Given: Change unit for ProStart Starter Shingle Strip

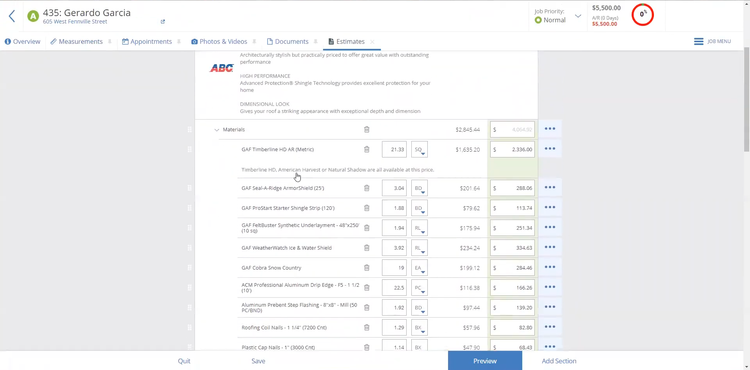Looking at the screenshot, I should pos(419,208).
